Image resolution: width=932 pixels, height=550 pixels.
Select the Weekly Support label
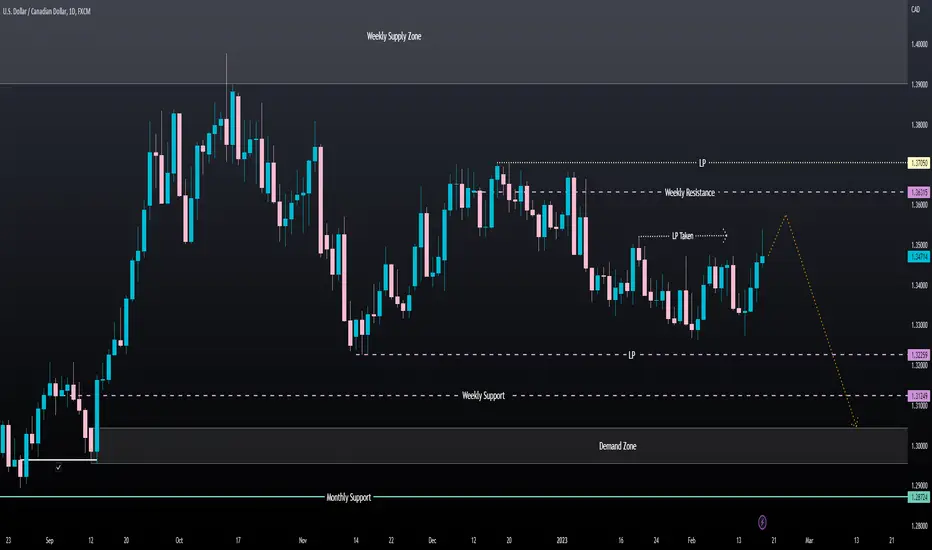pos(483,396)
